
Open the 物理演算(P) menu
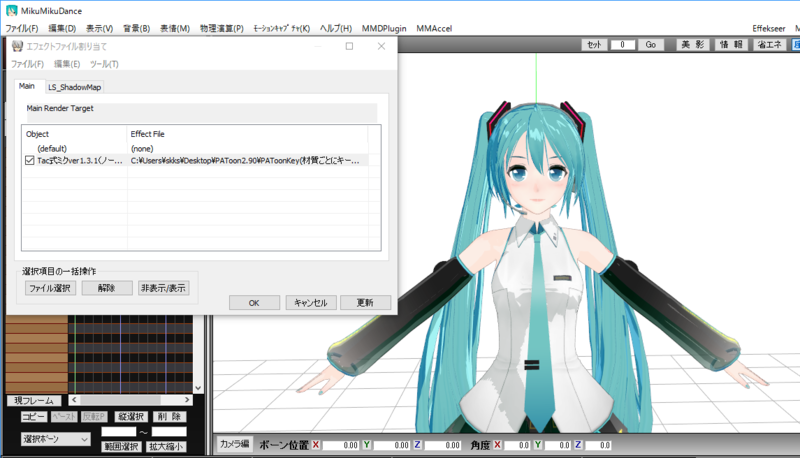pyautogui.click(x=221, y=29)
